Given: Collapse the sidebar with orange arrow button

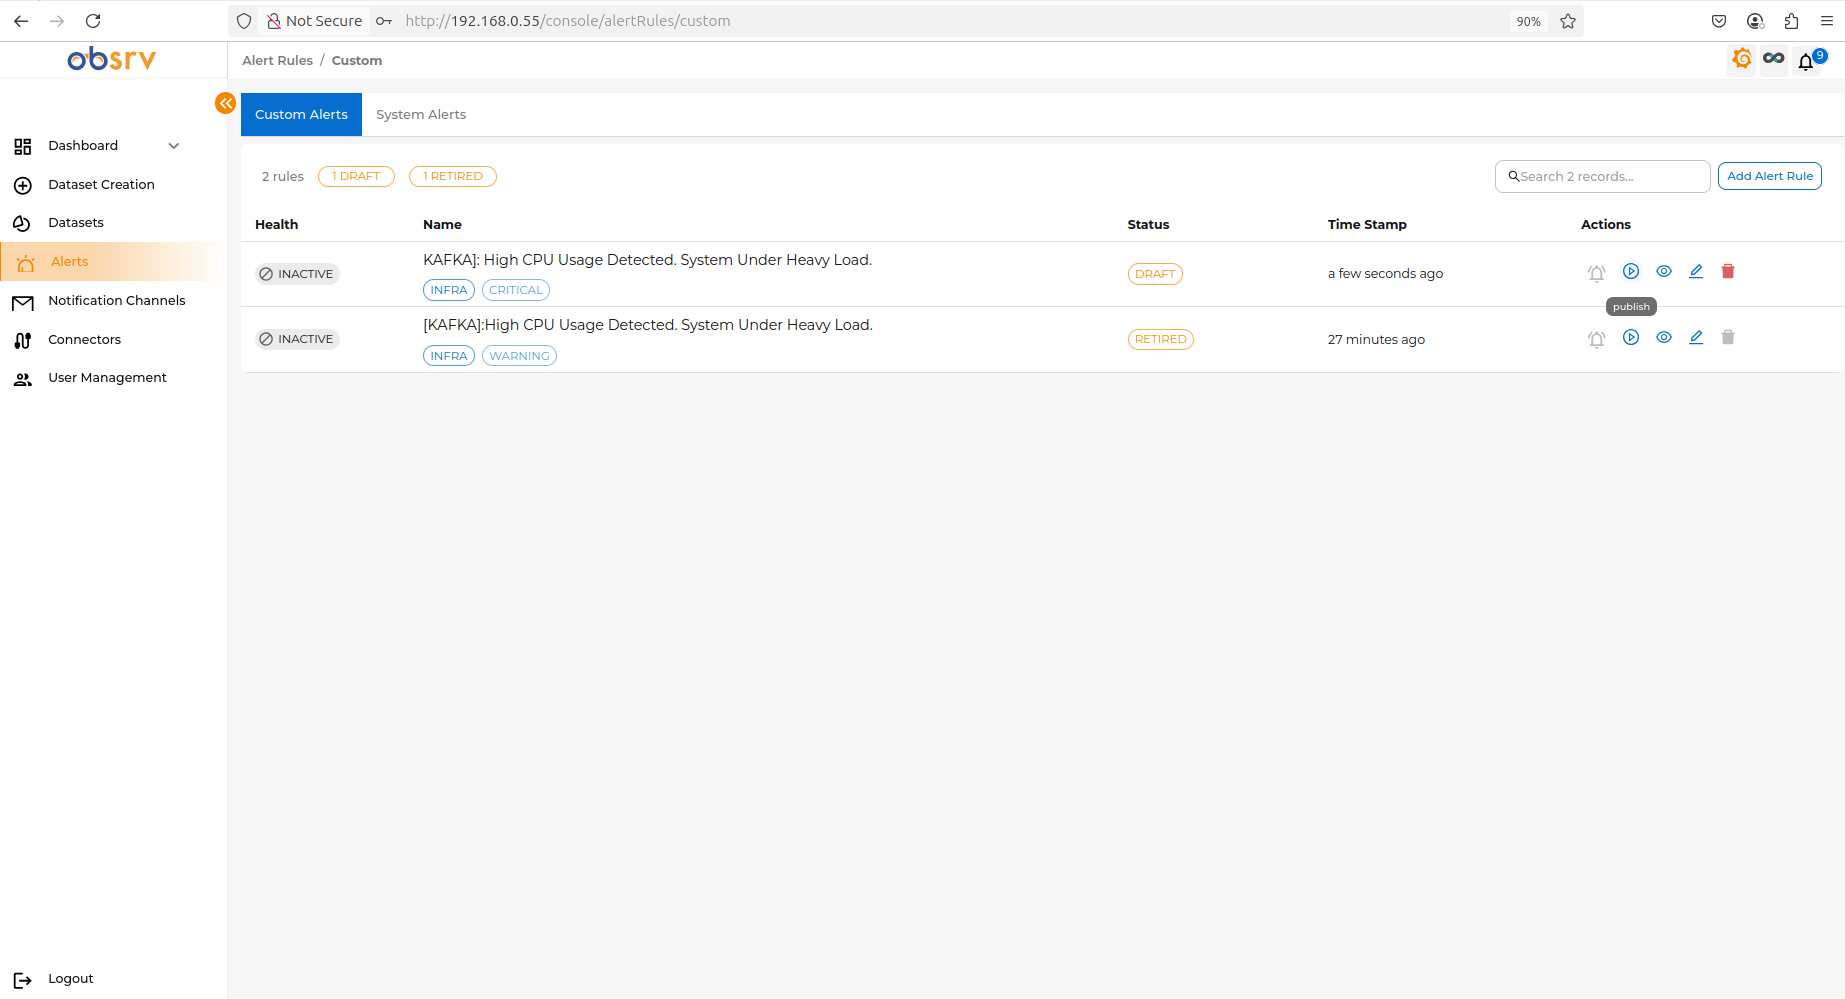Looking at the screenshot, I should click(x=226, y=103).
